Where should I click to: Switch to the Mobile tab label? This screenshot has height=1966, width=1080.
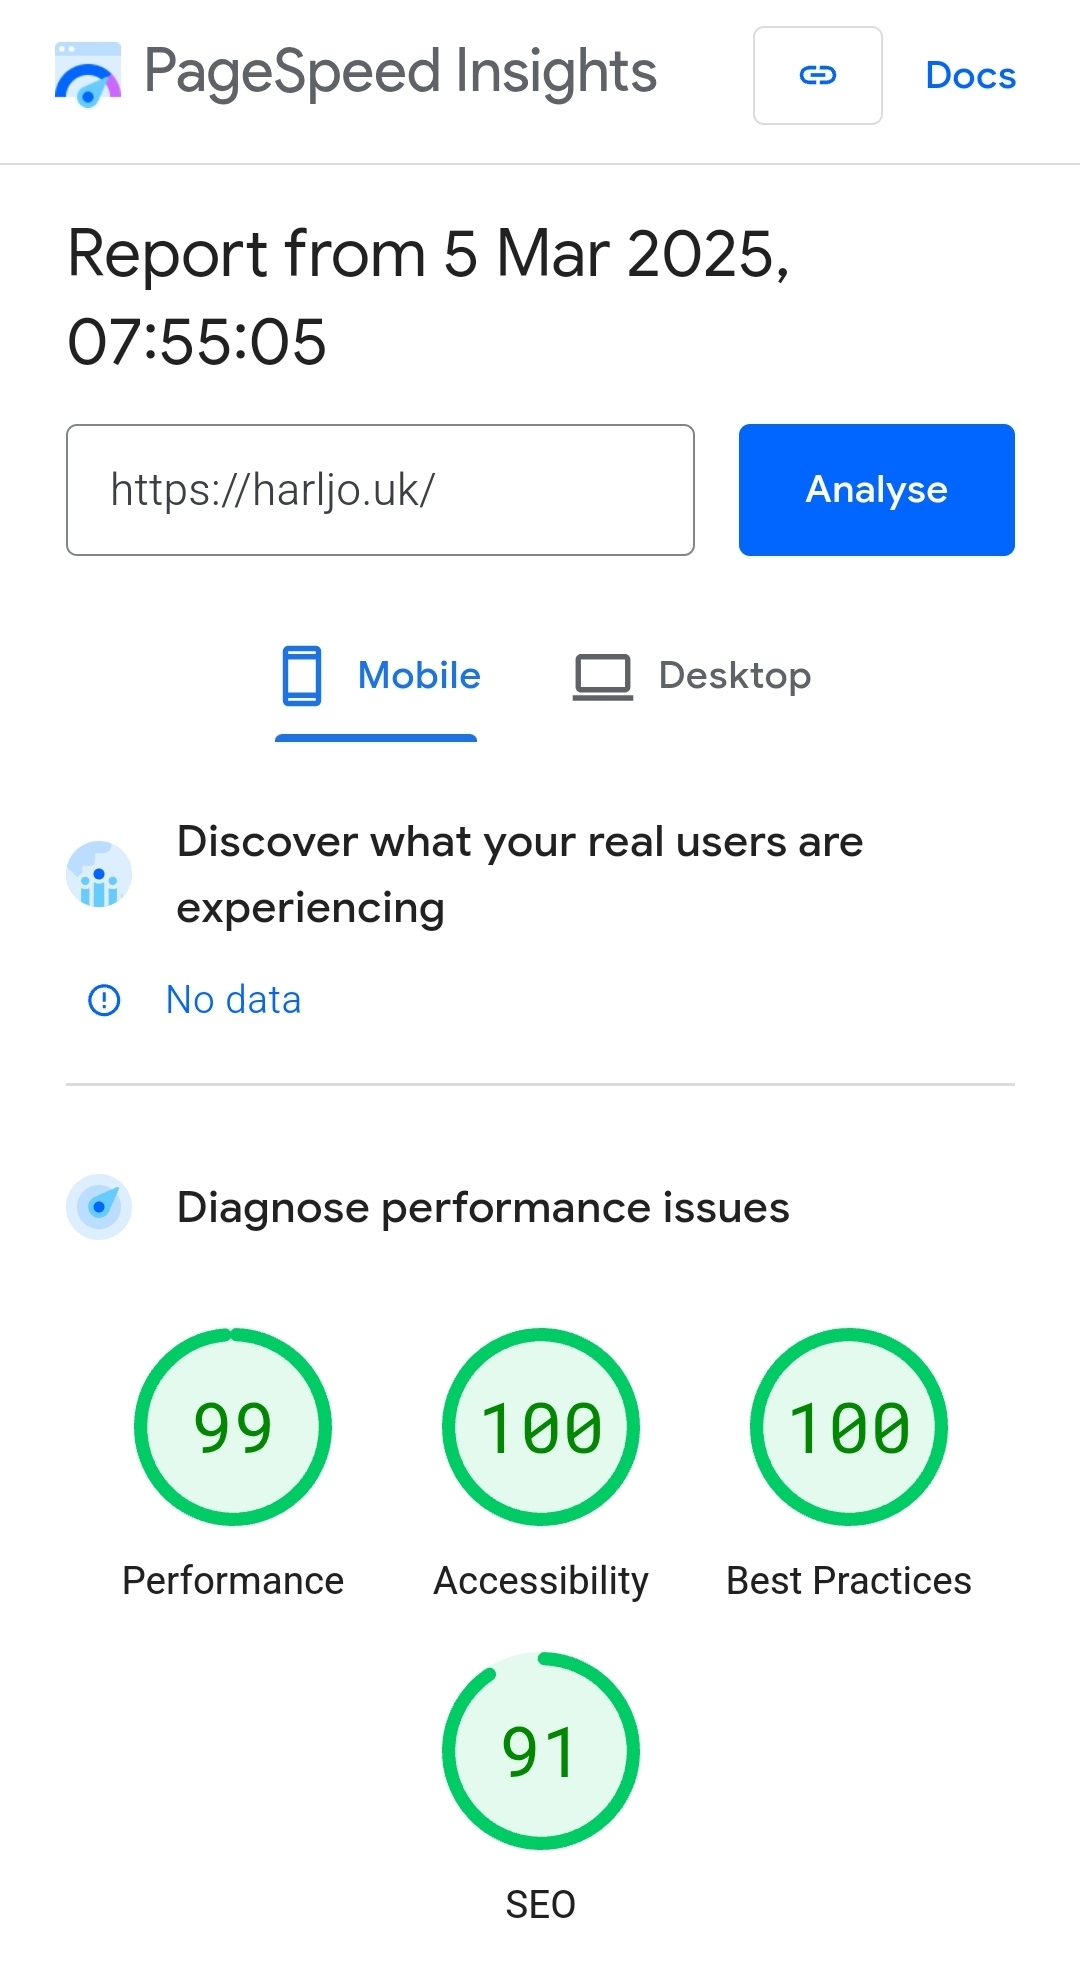coord(419,676)
